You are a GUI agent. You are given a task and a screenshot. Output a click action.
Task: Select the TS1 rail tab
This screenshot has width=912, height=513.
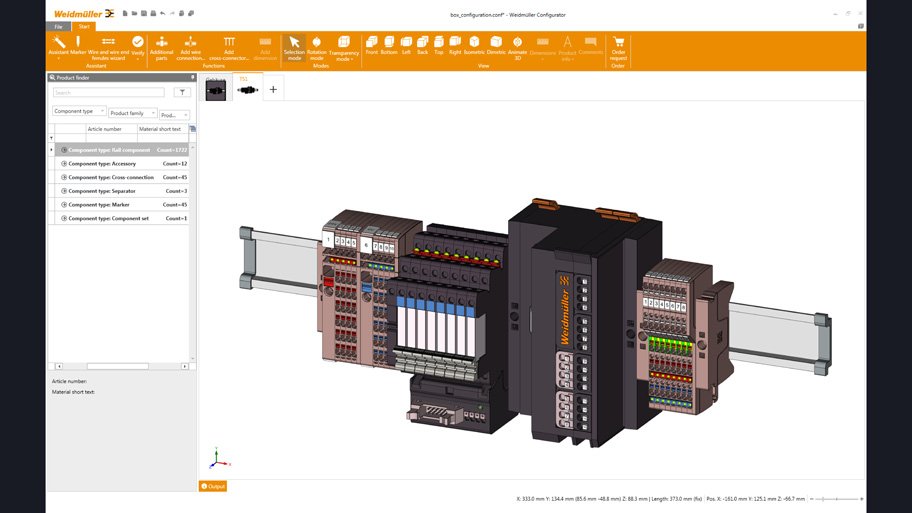(247, 88)
